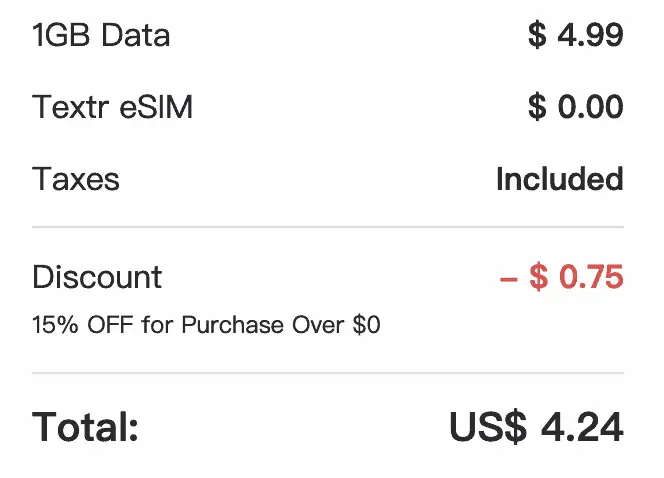Select the 4.24 total figure
This screenshot has width=664, height=478.
point(582,427)
